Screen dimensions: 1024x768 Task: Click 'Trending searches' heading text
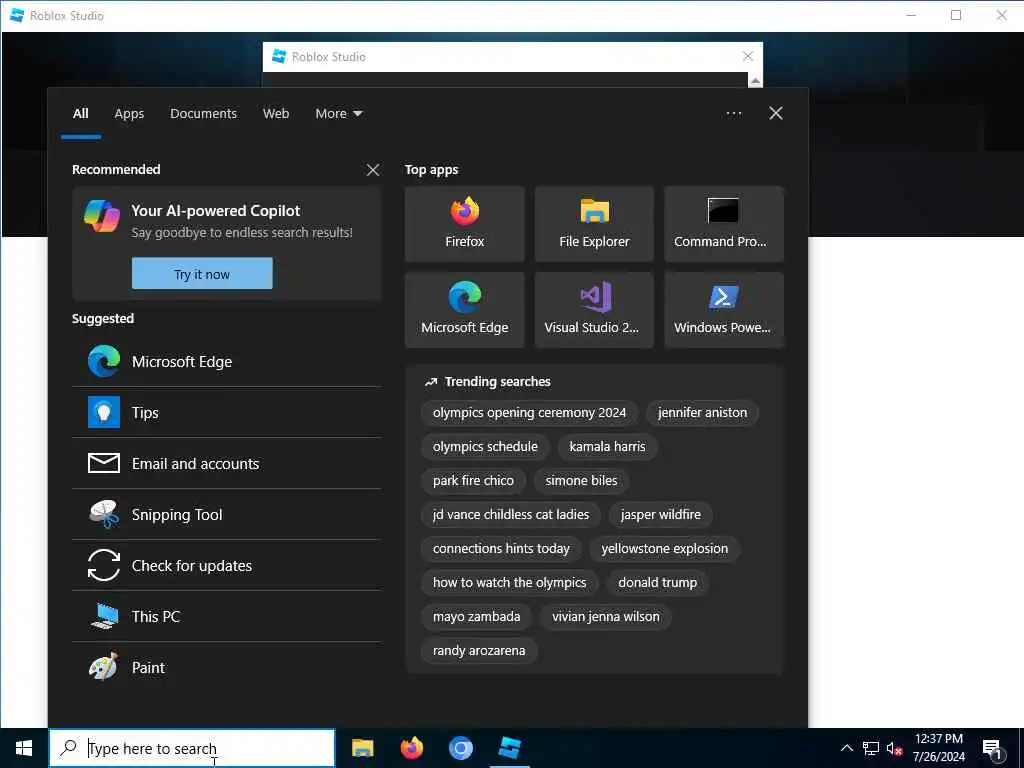tap(497, 381)
